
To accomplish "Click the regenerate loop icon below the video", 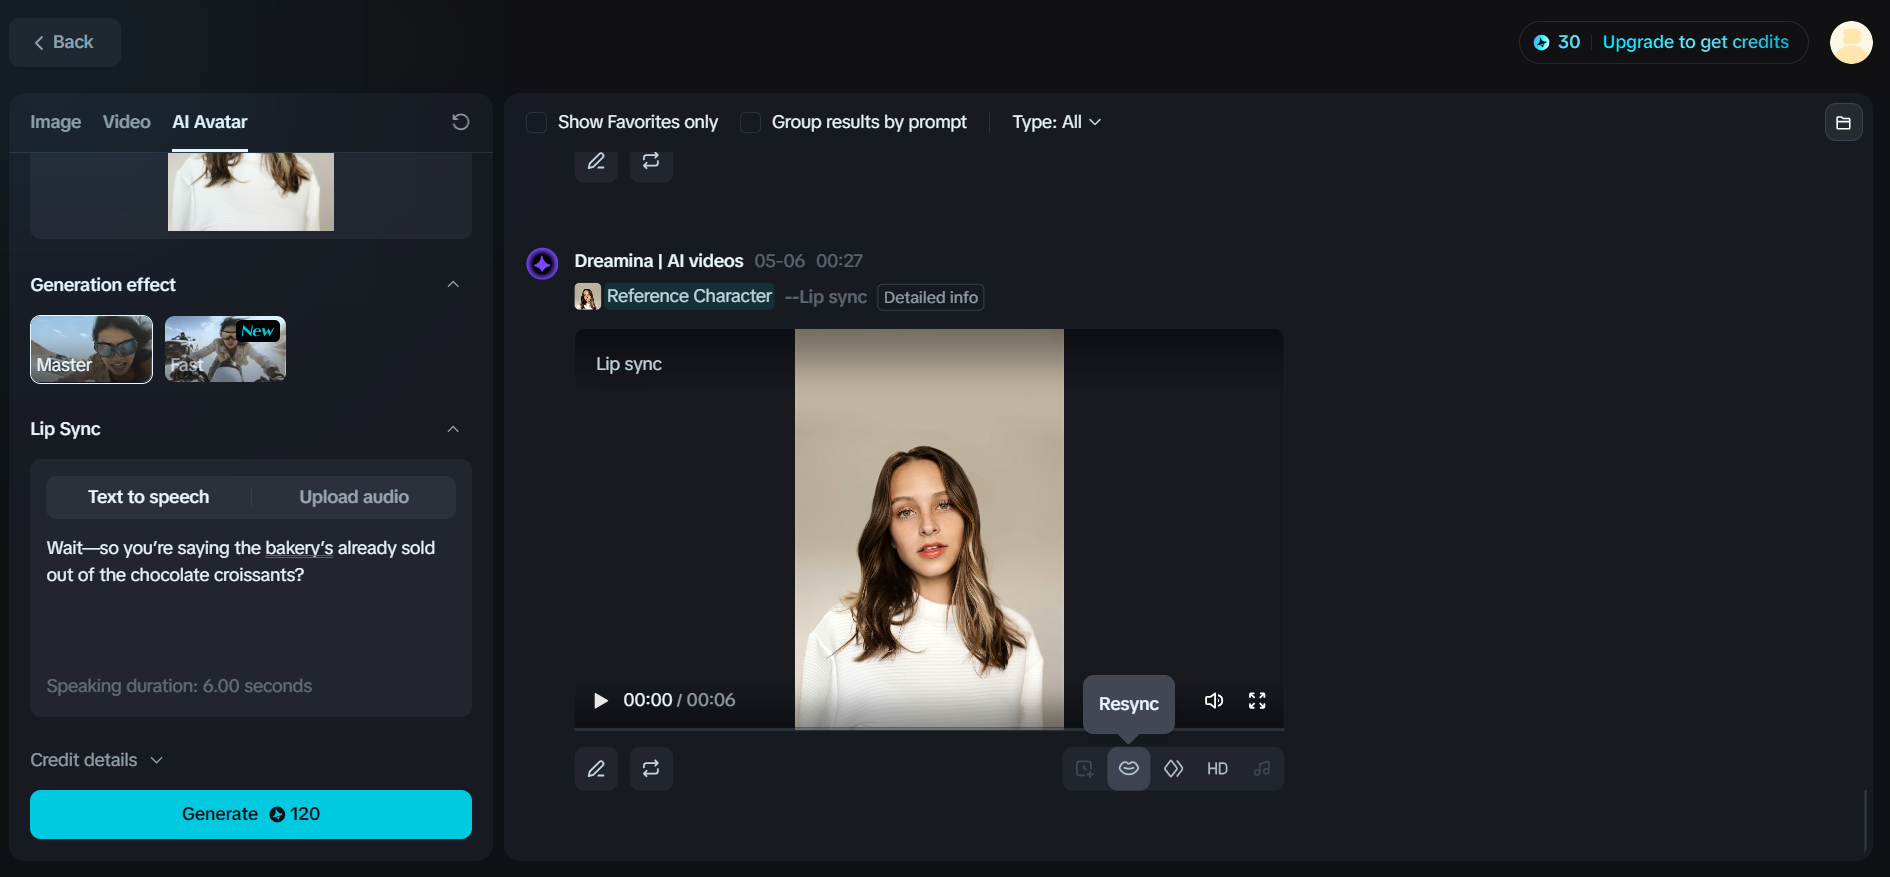I will [651, 769].
